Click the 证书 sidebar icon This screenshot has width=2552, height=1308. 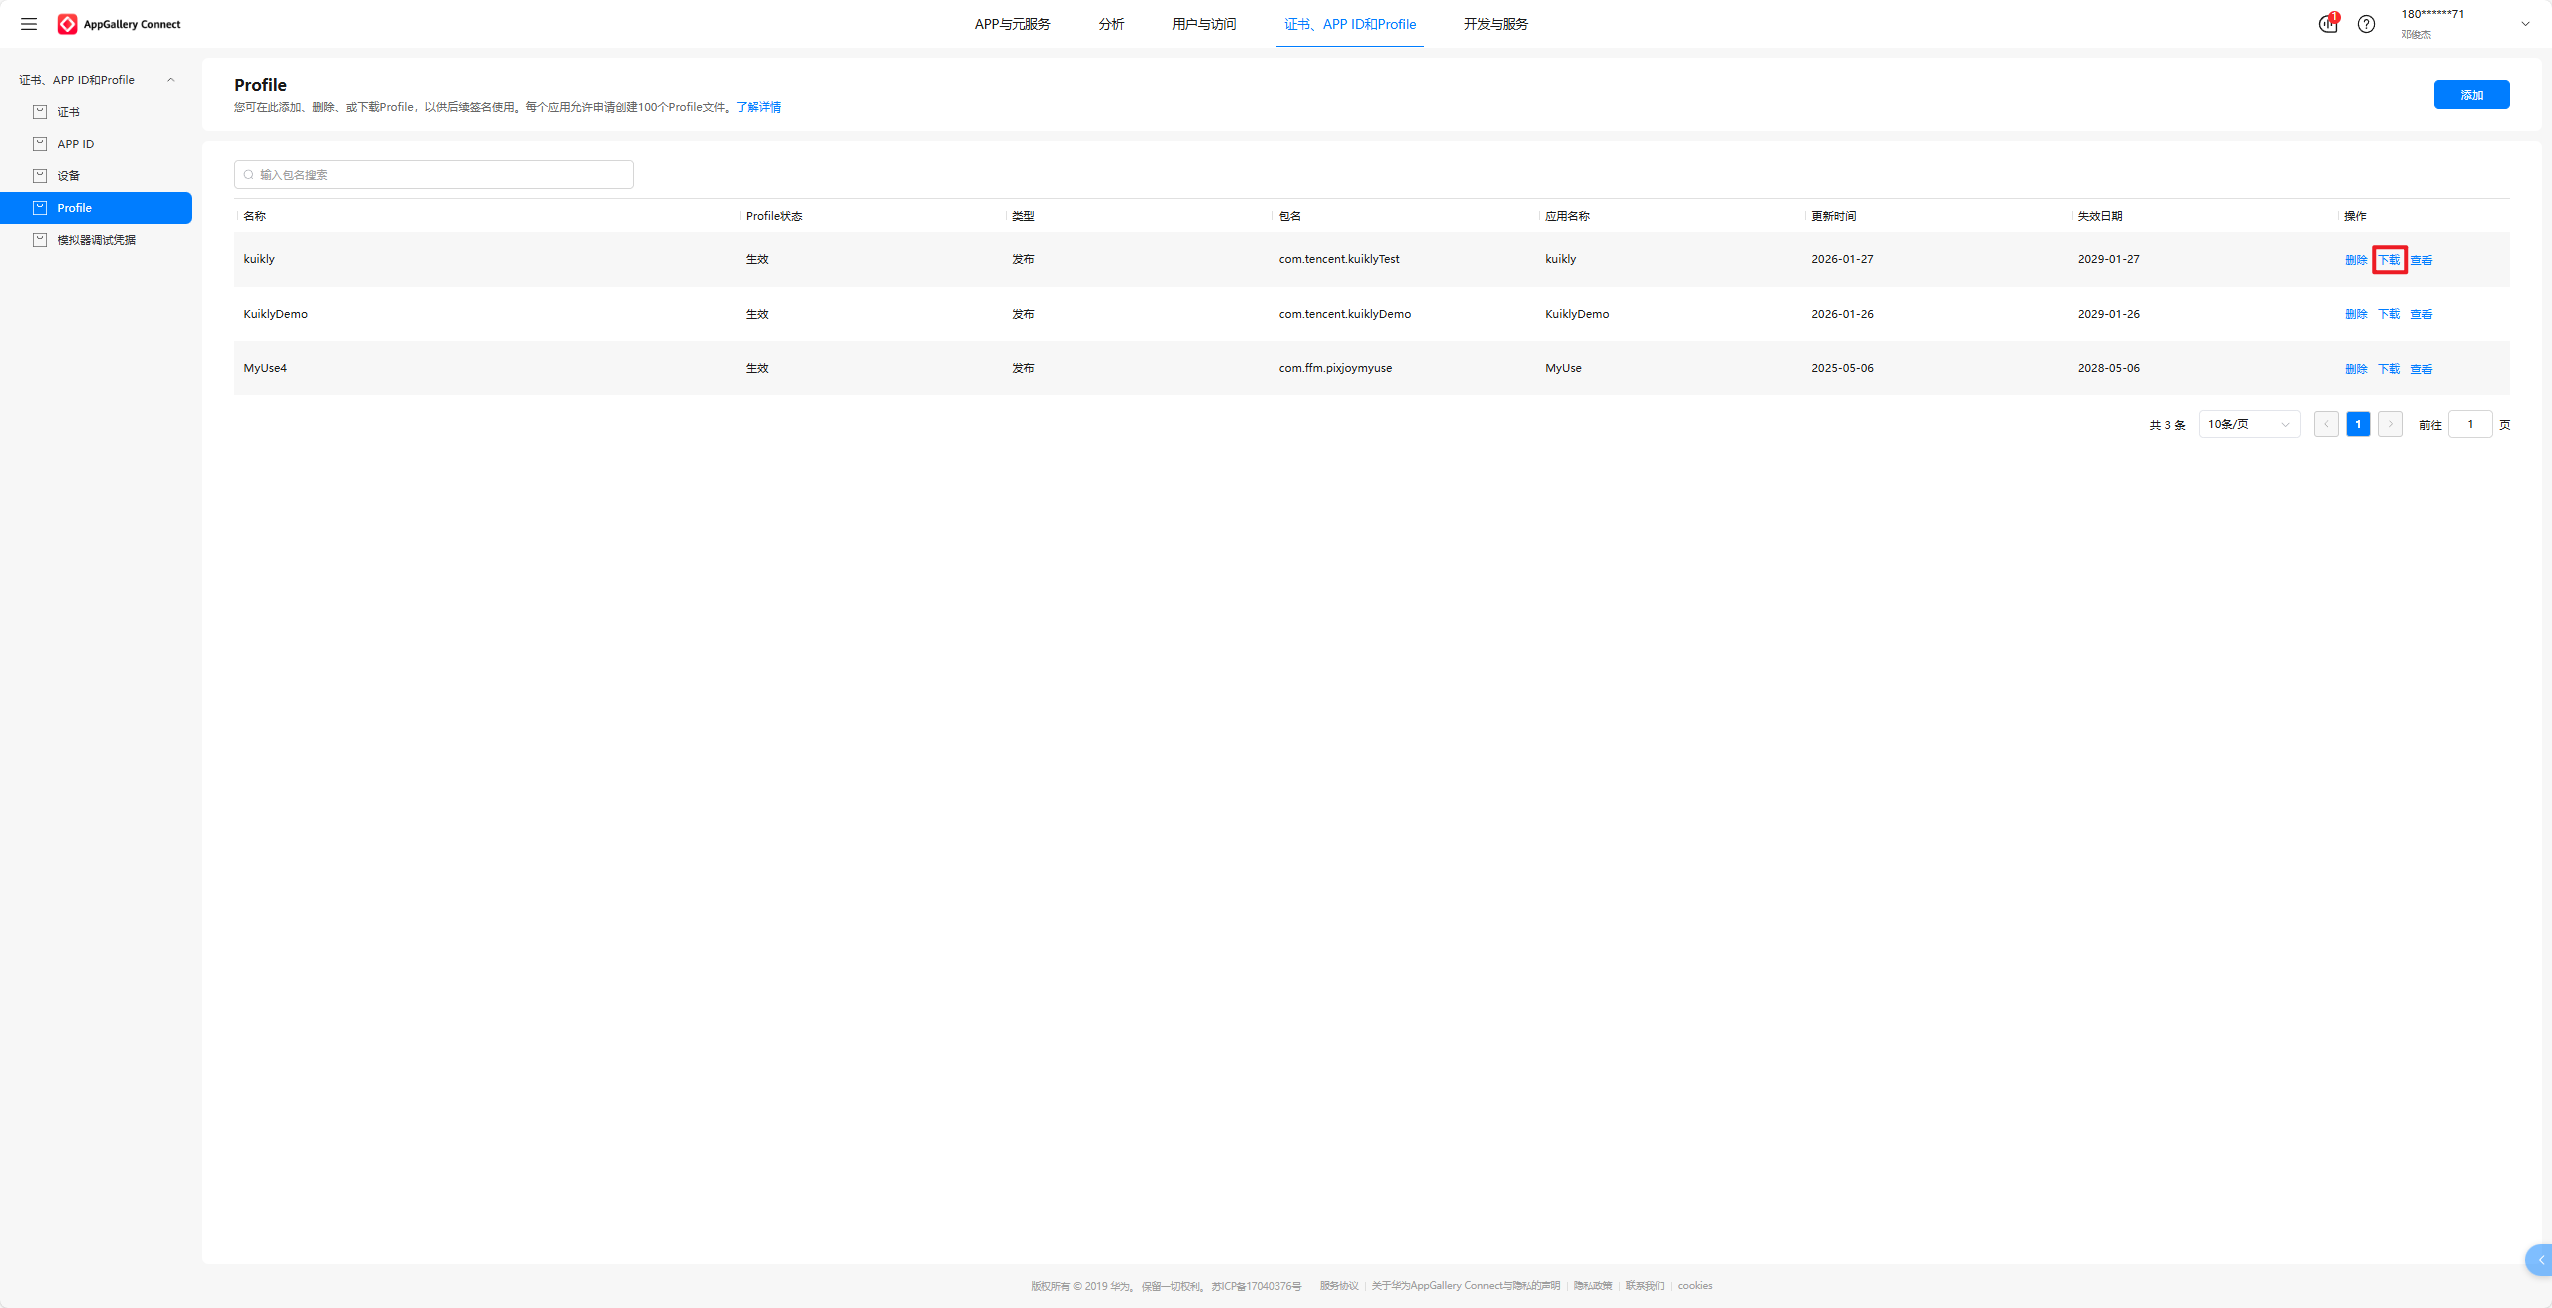[40, 112]
